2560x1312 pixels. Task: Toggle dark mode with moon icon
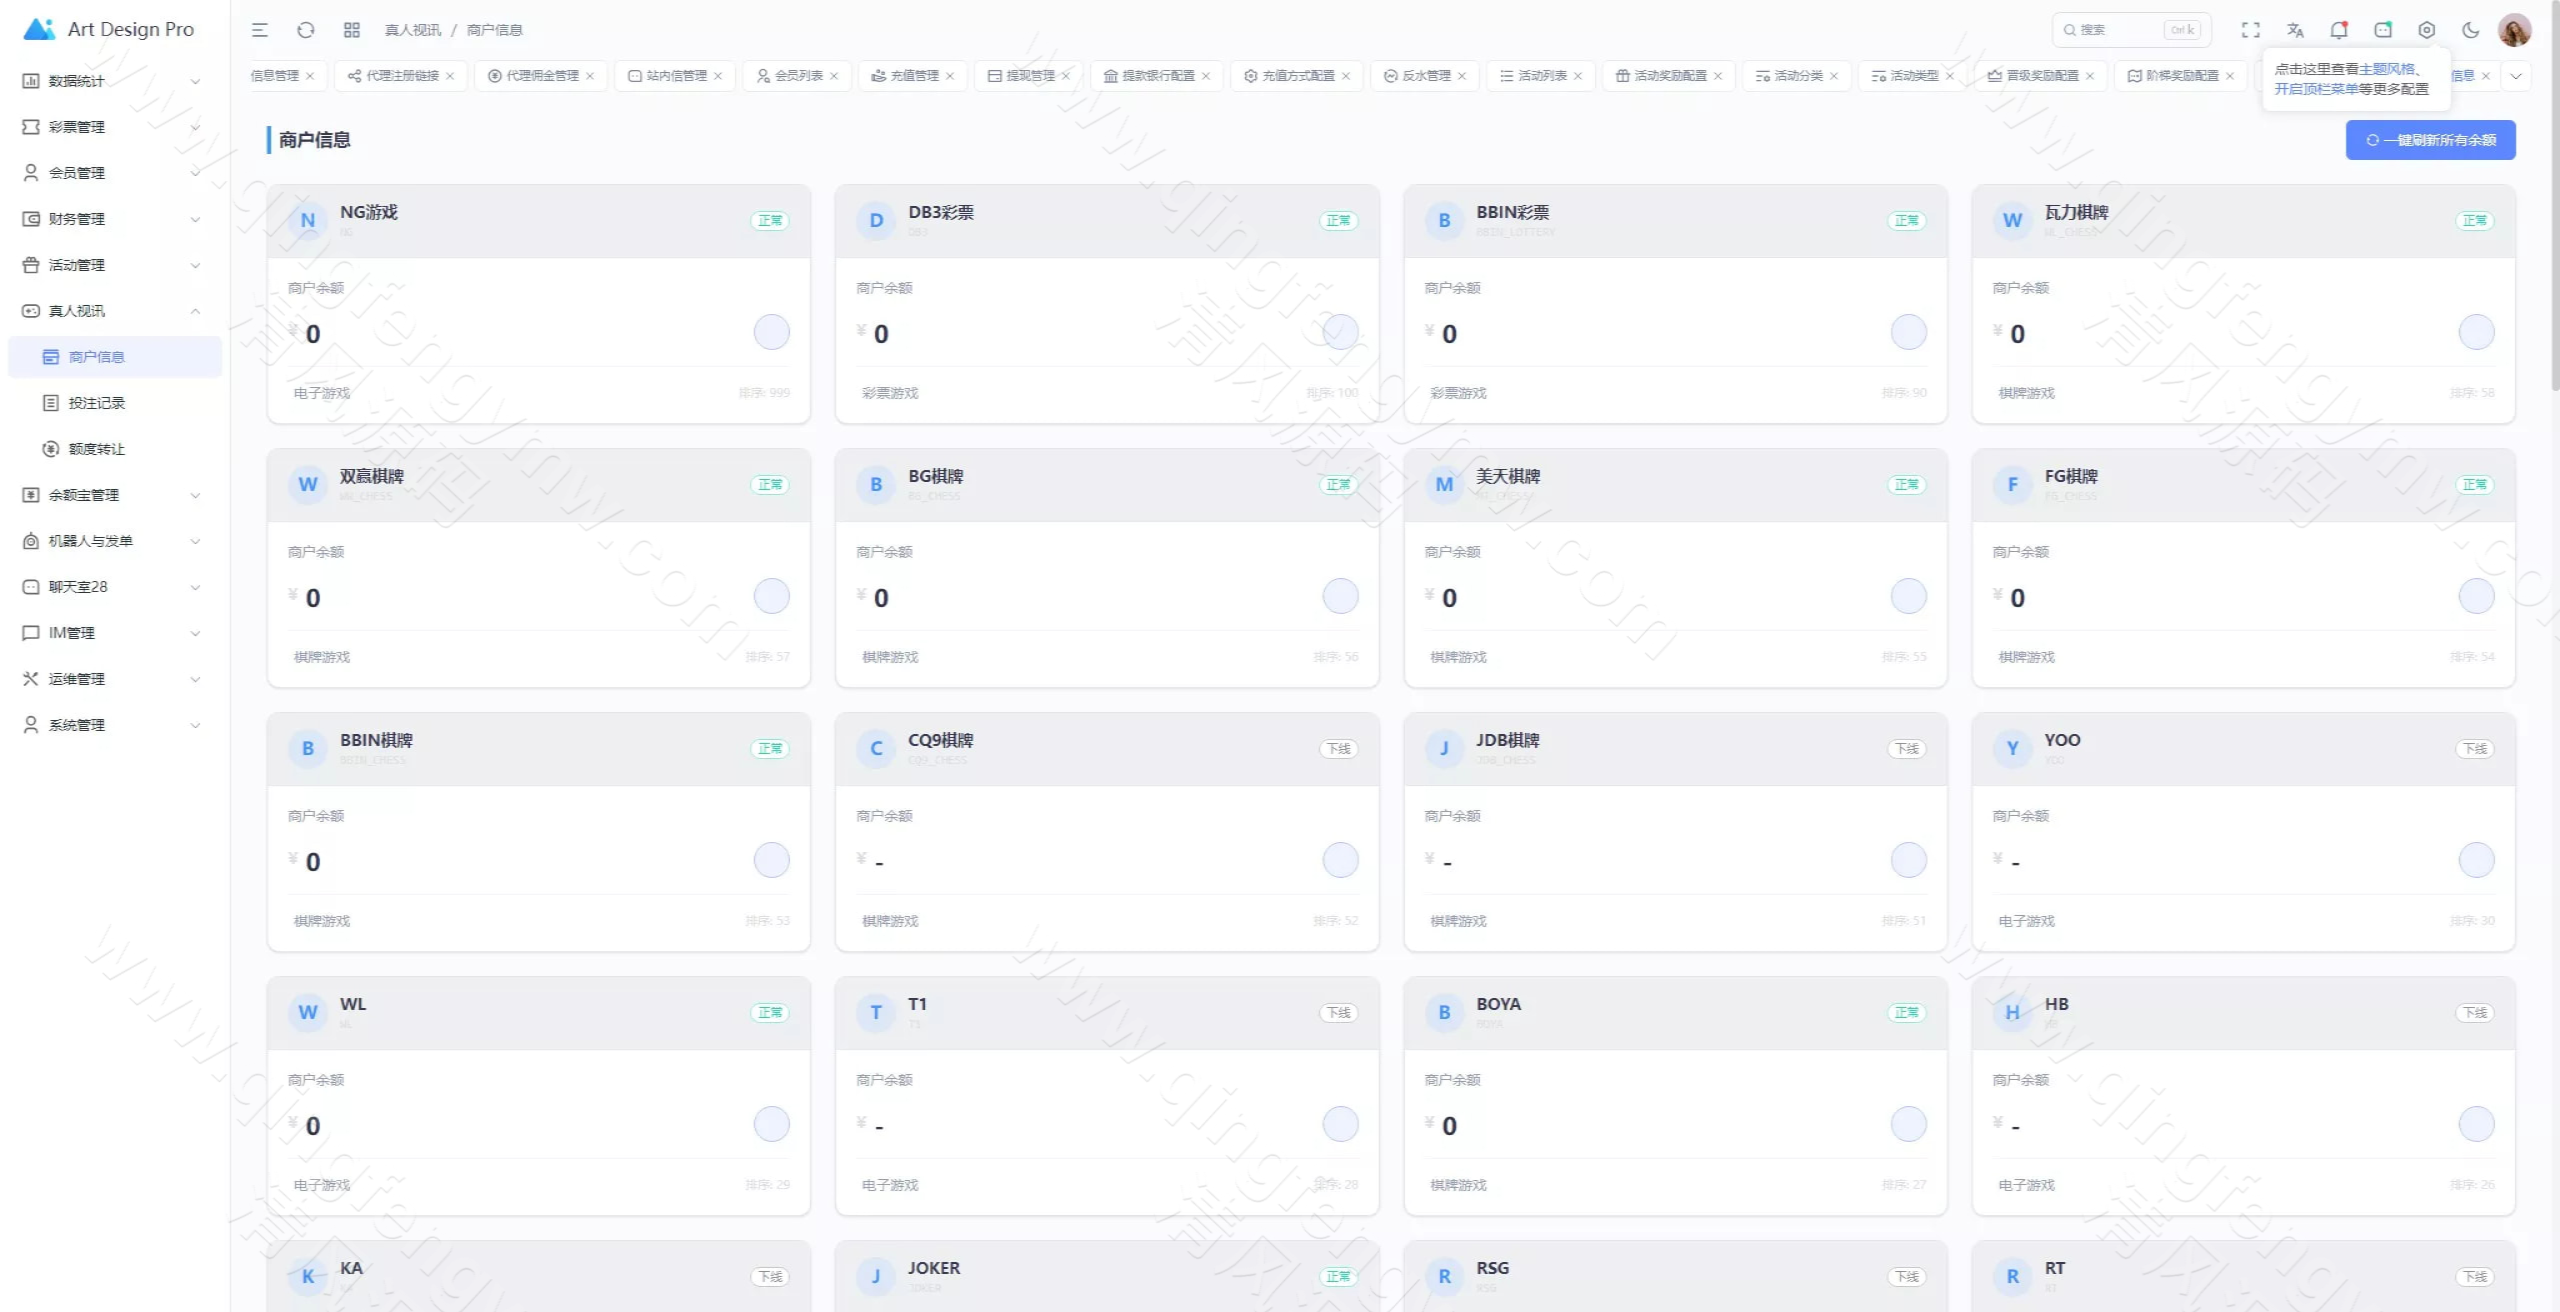[x=2471, y=30]
